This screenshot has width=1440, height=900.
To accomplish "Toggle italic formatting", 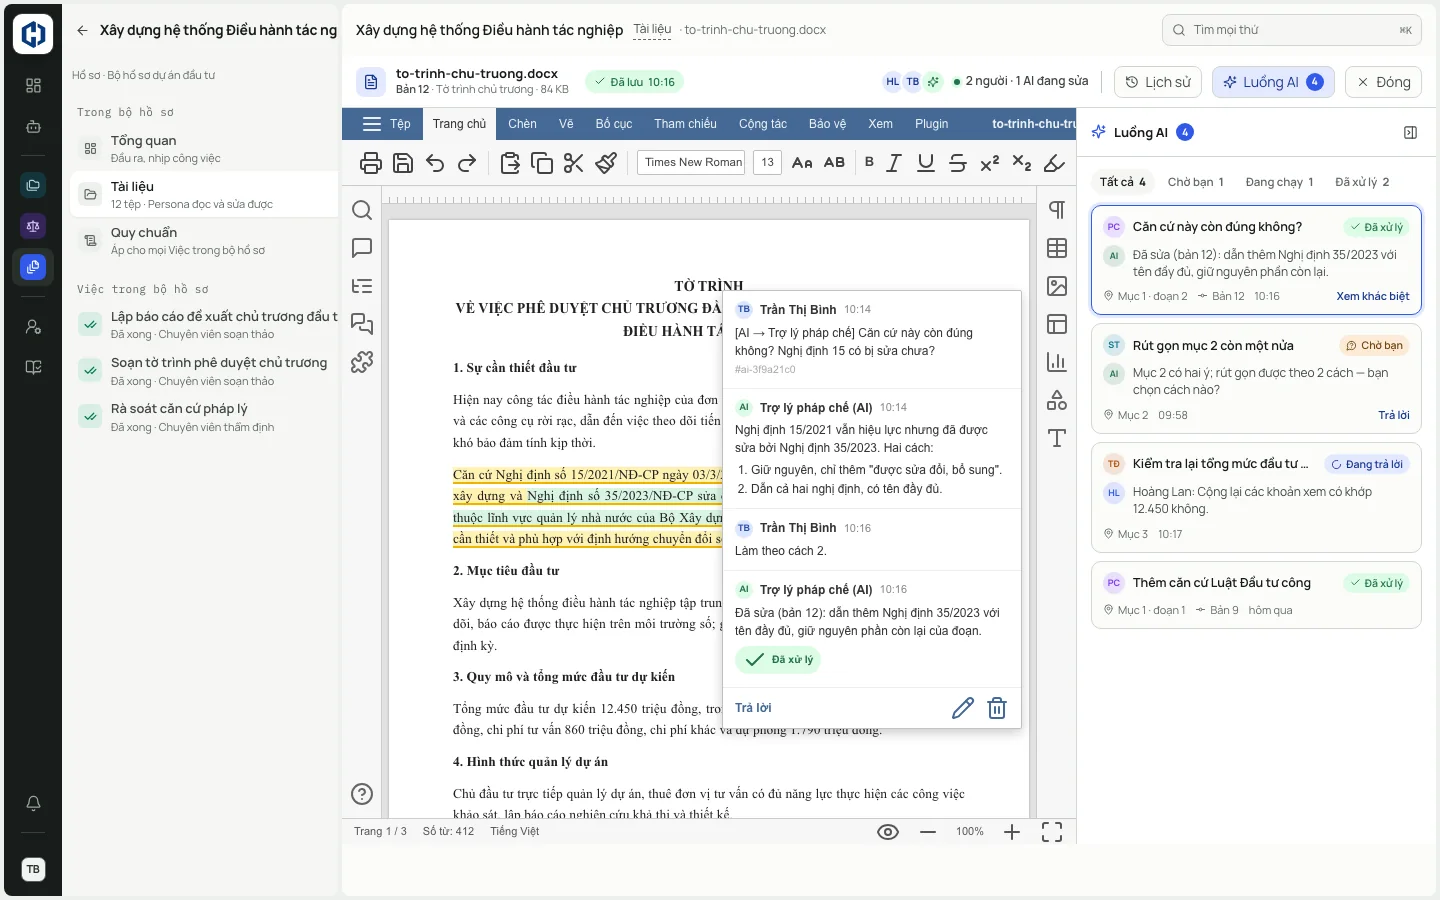I will tap(894, 163).
